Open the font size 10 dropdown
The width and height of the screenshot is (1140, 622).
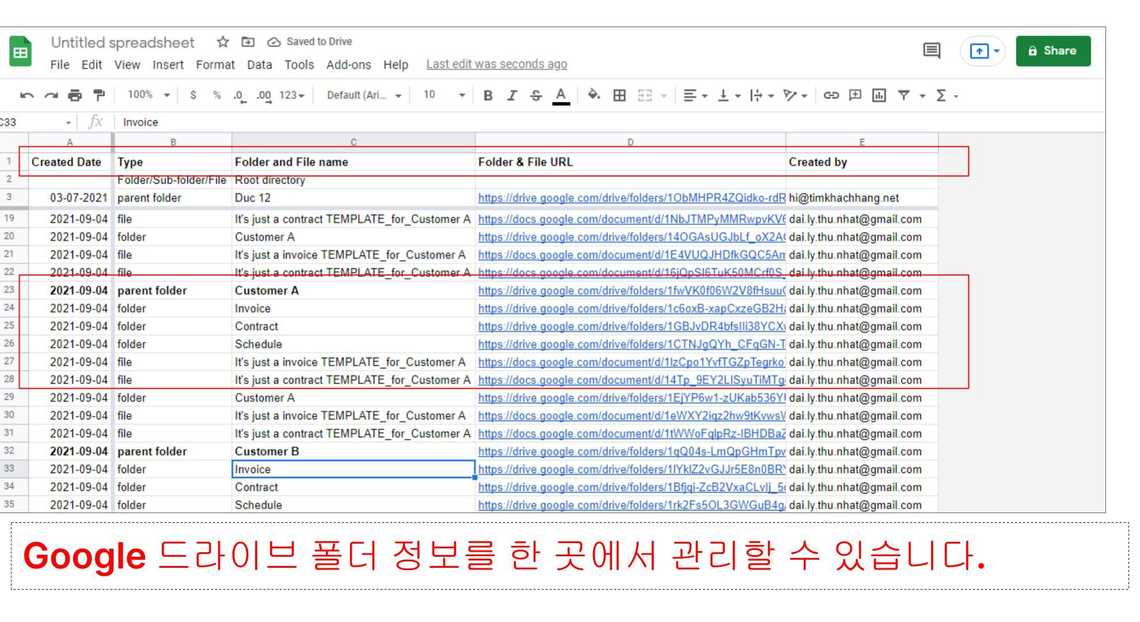[x=444, y=95]
